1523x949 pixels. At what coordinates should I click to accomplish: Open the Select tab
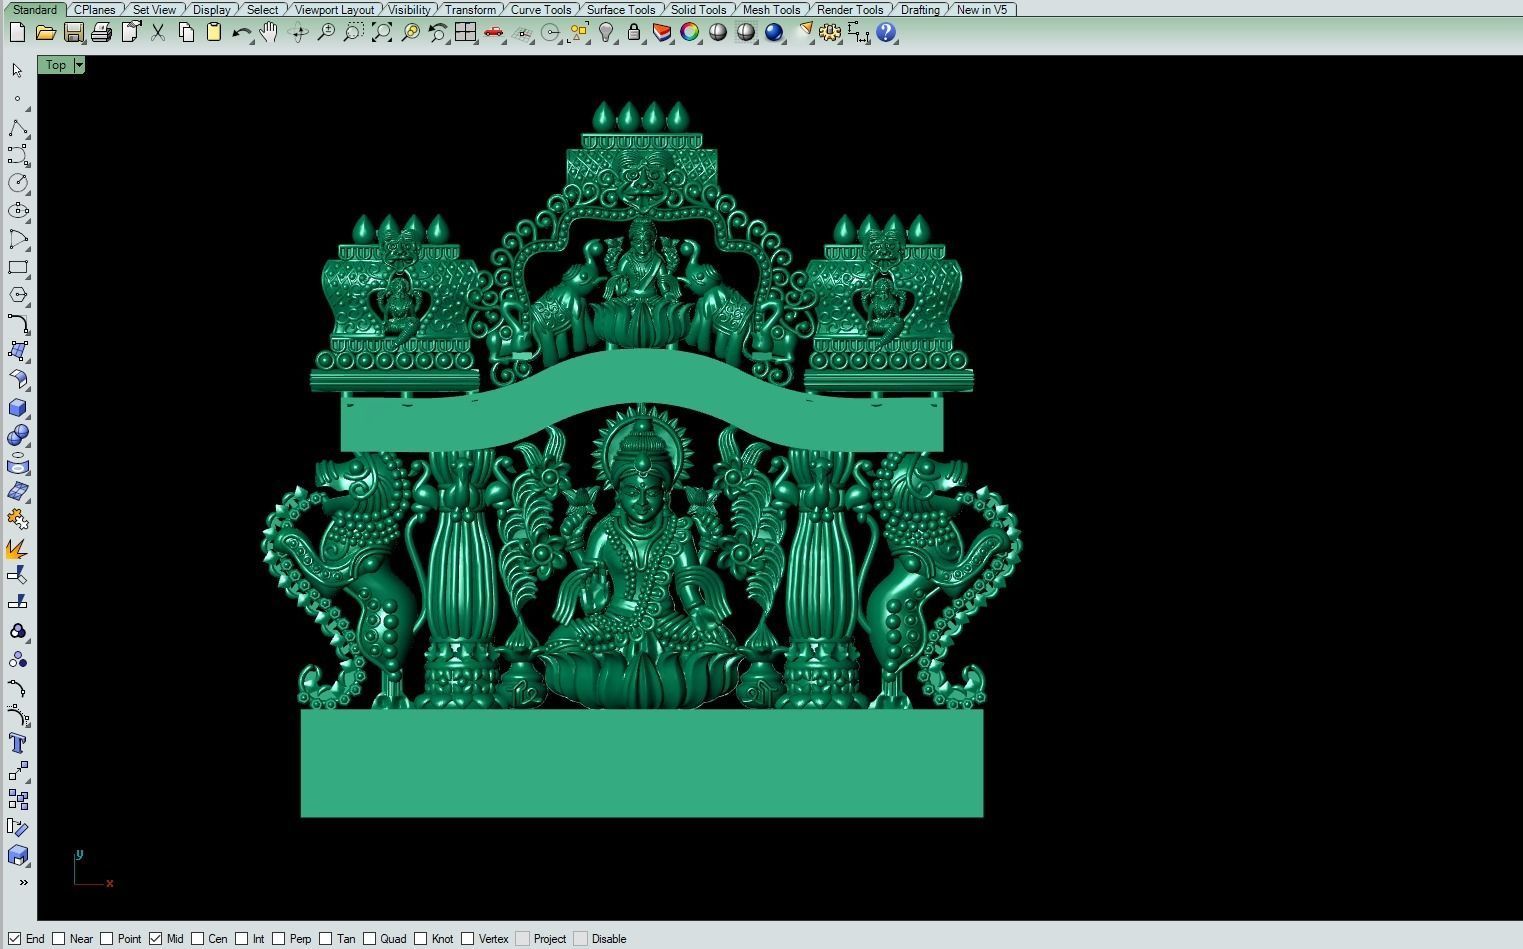262,9
